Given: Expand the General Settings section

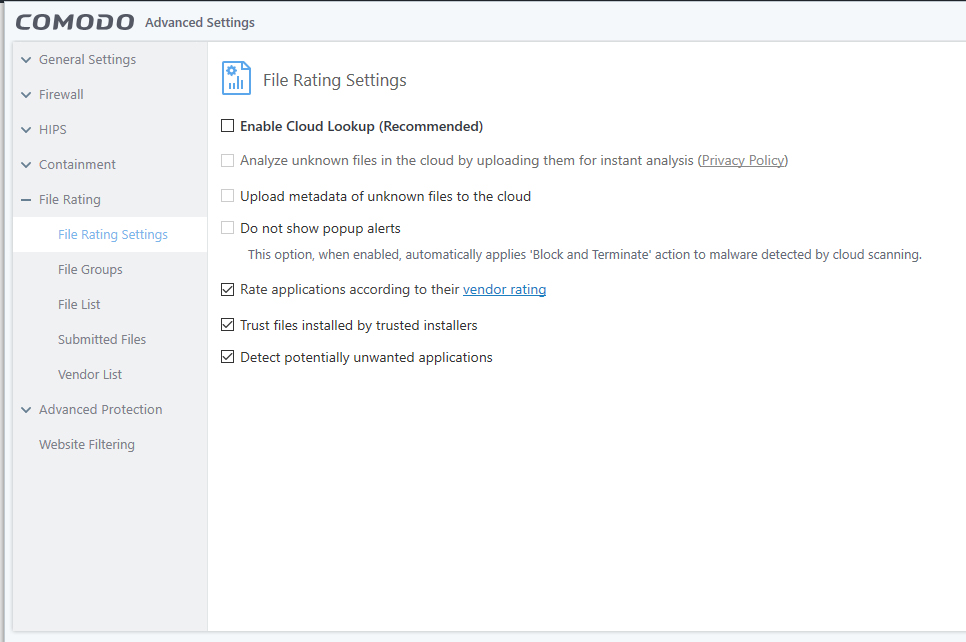Looking at the screenshot, I should pos(26,60).
